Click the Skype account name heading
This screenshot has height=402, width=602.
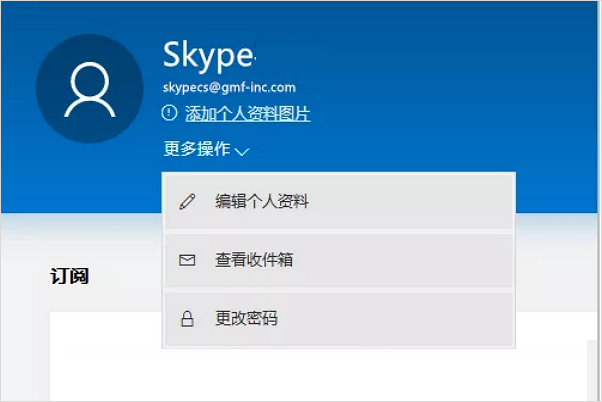208,56
